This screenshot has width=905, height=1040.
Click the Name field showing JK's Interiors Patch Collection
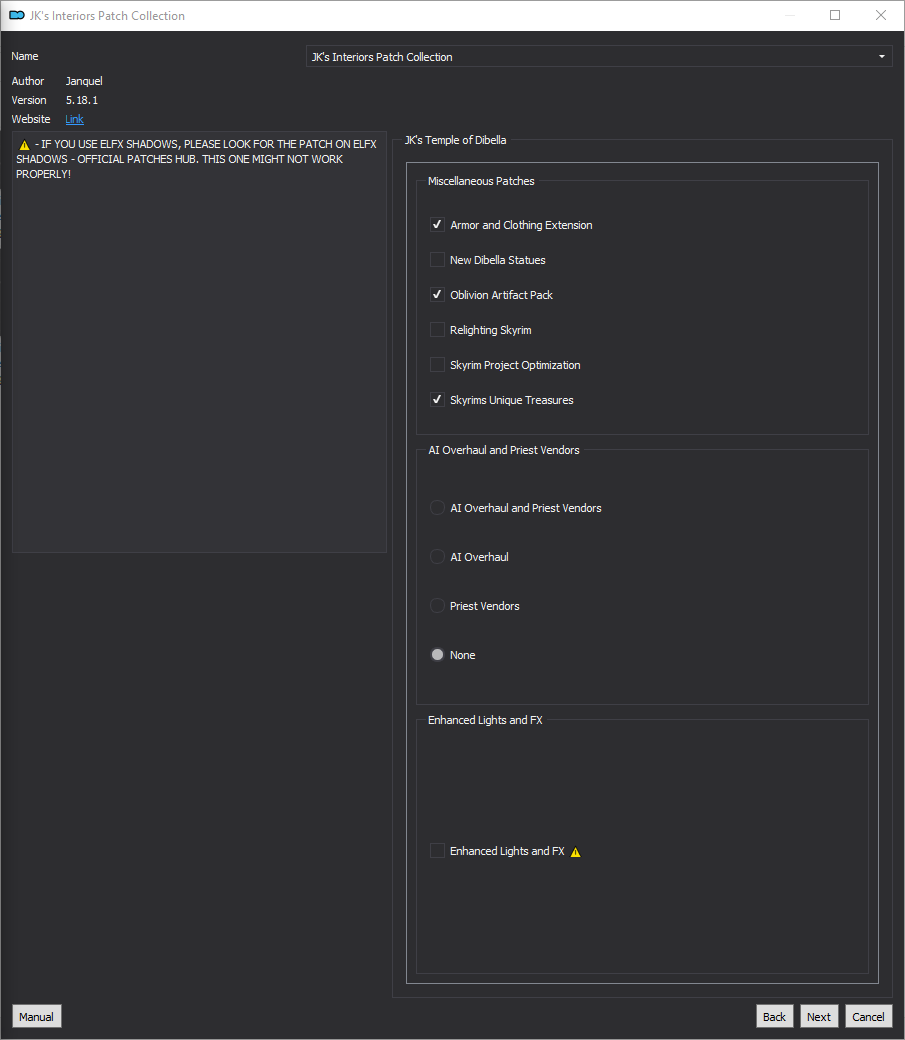(598, 57)
